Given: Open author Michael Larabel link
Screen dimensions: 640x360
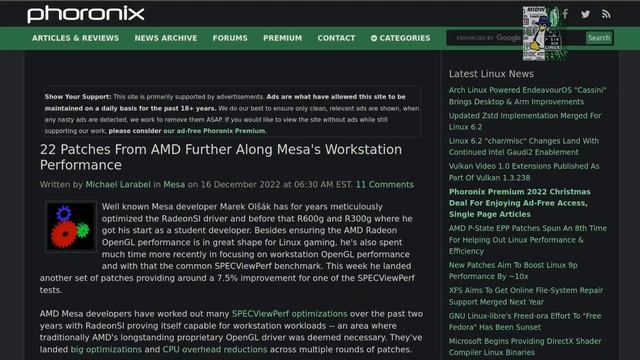Looking at the screenshot, I should (x=118, y=184).
